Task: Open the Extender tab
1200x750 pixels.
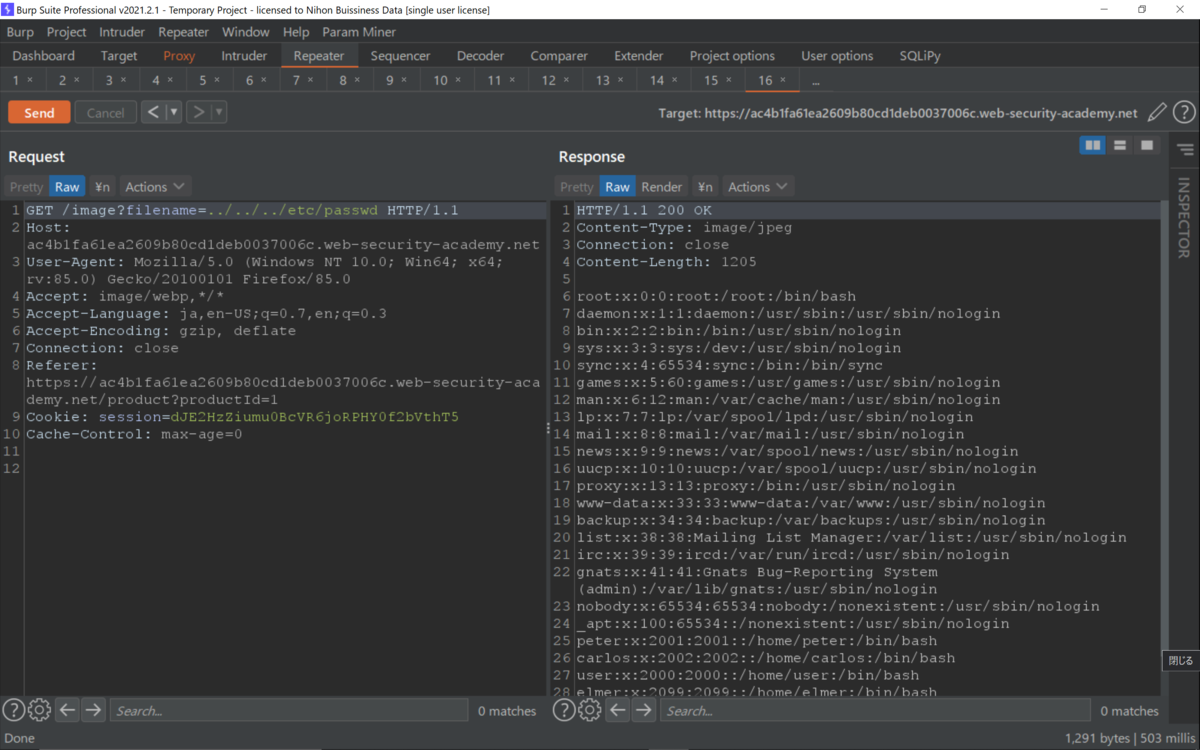Action: [x=639, y=56]
